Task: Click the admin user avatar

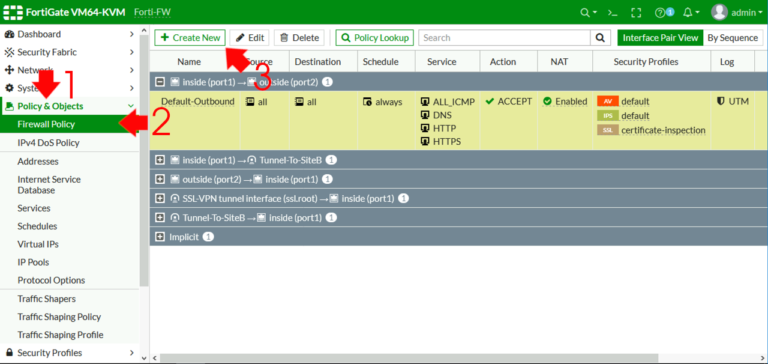Action: point(719,12)
